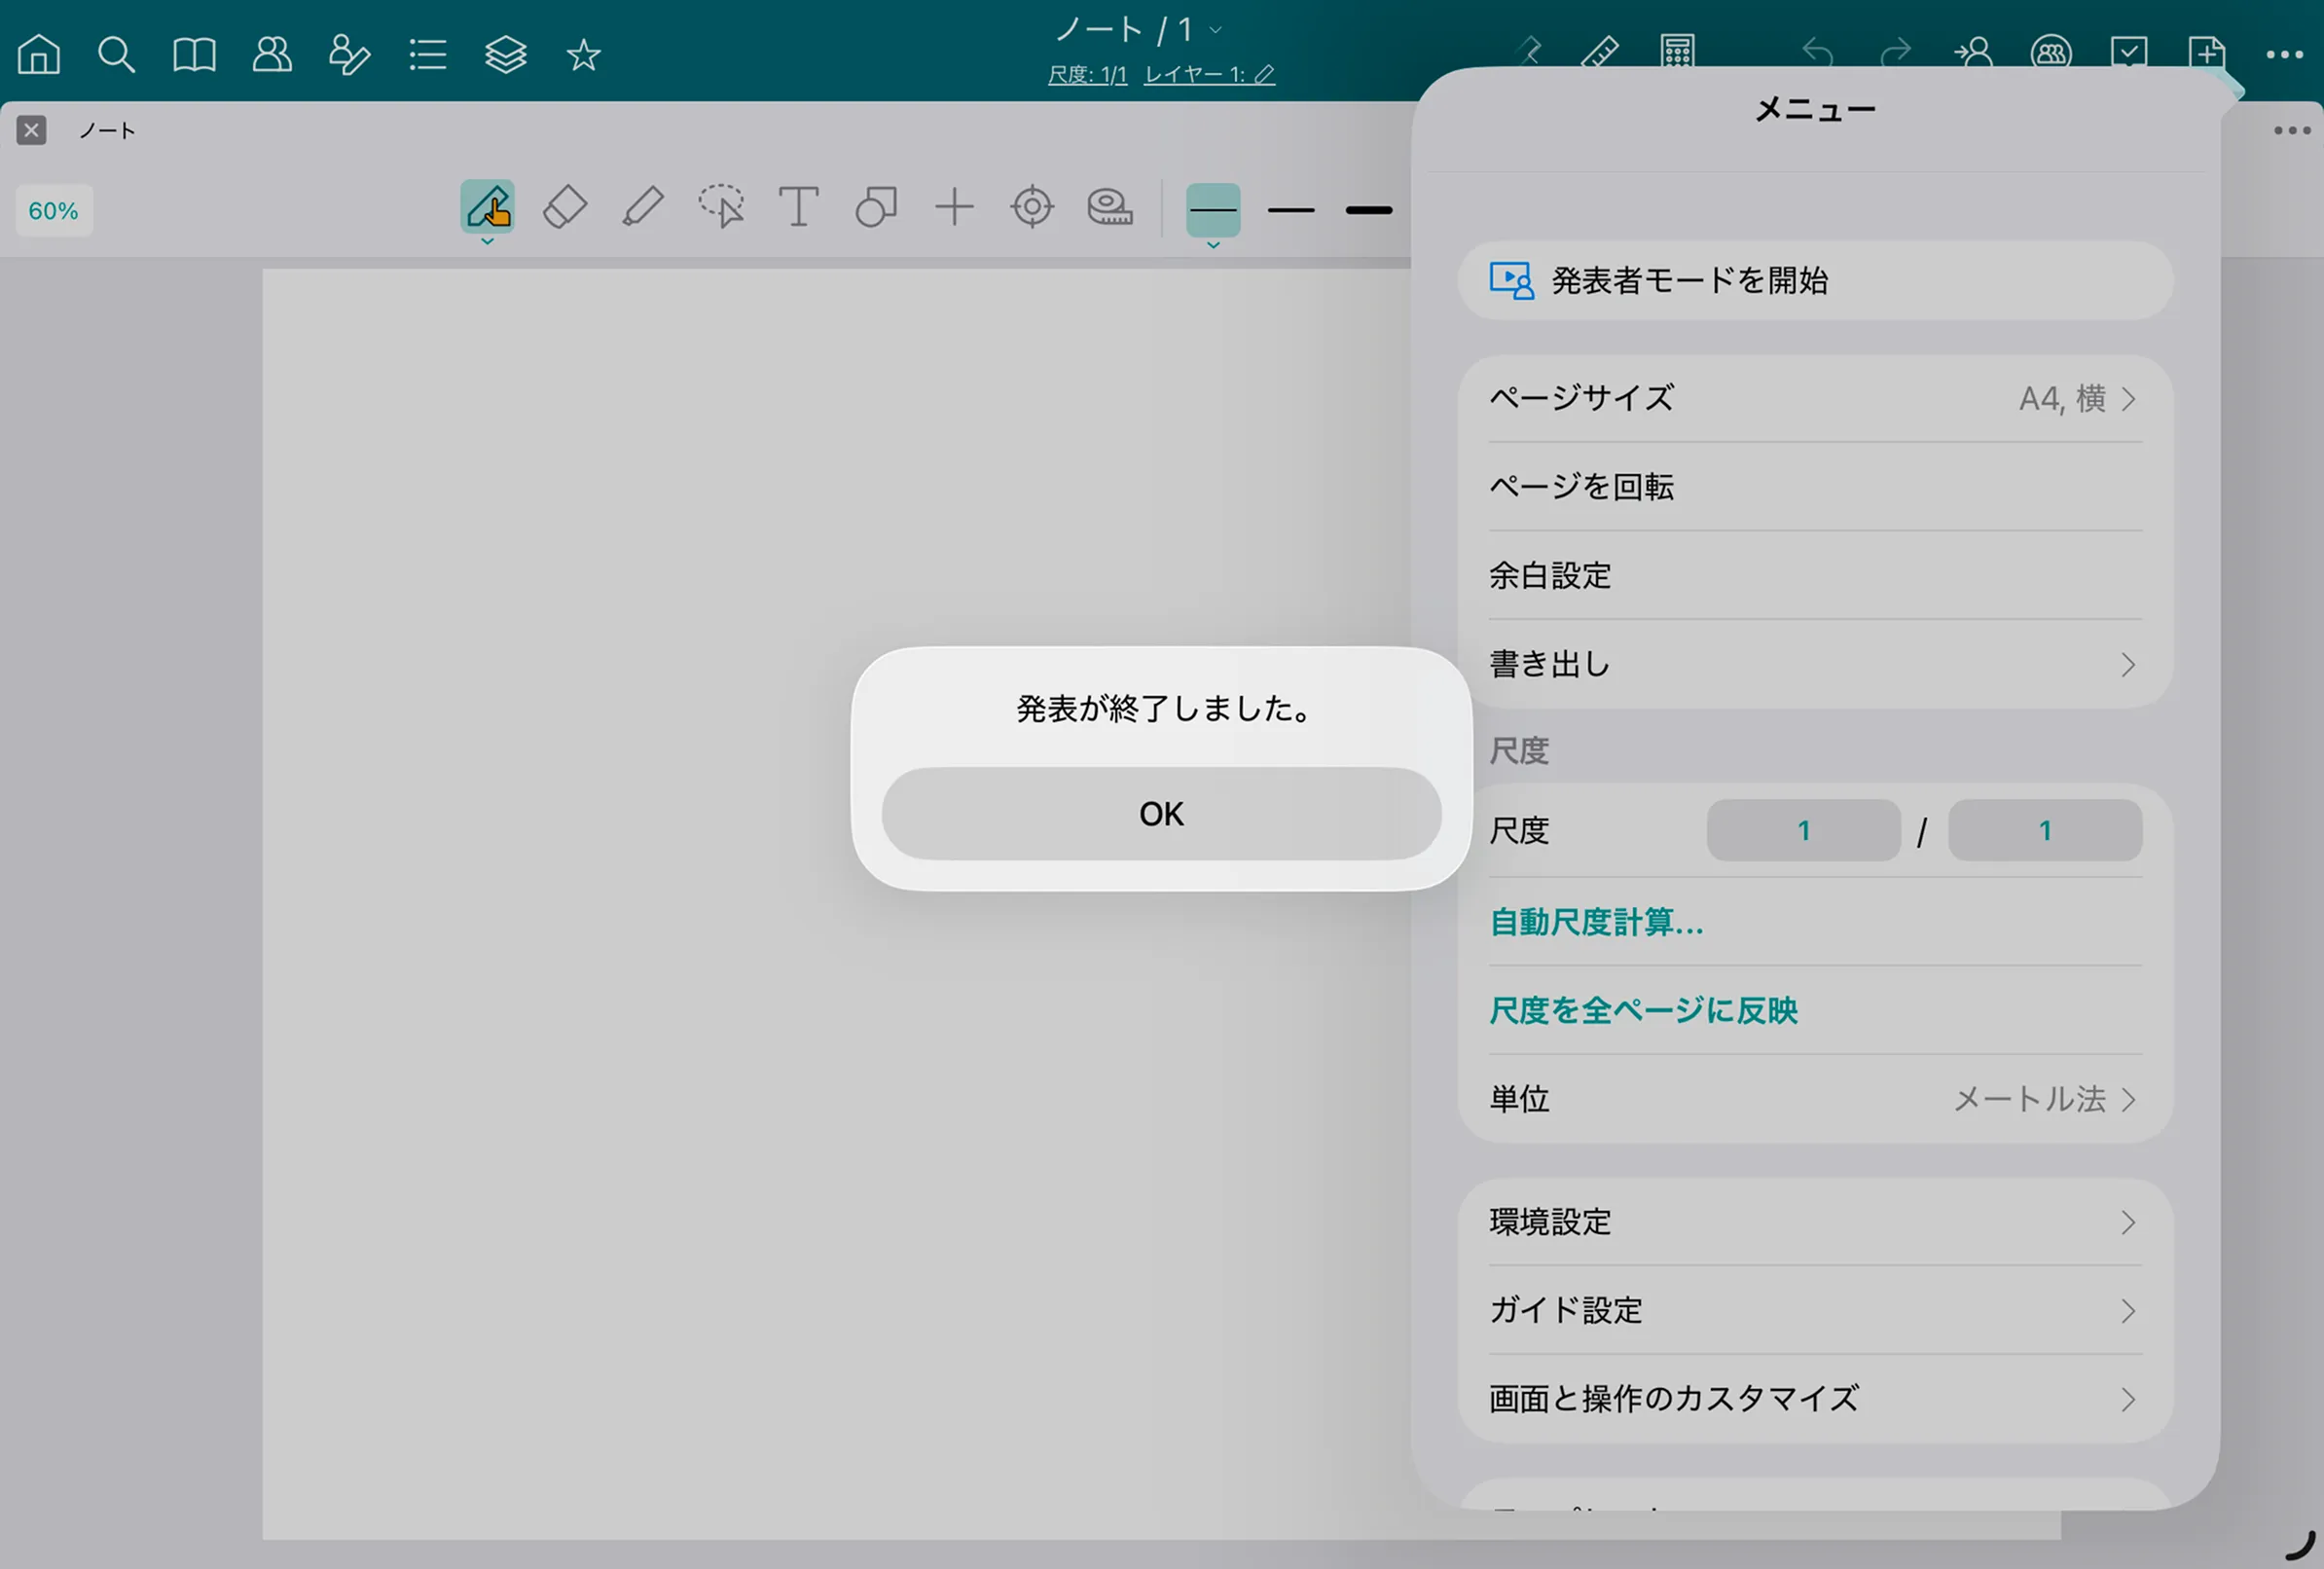The image size is (2324, 1569).
Task: Expand the 書き出し export options
Action: point(1813,664)
